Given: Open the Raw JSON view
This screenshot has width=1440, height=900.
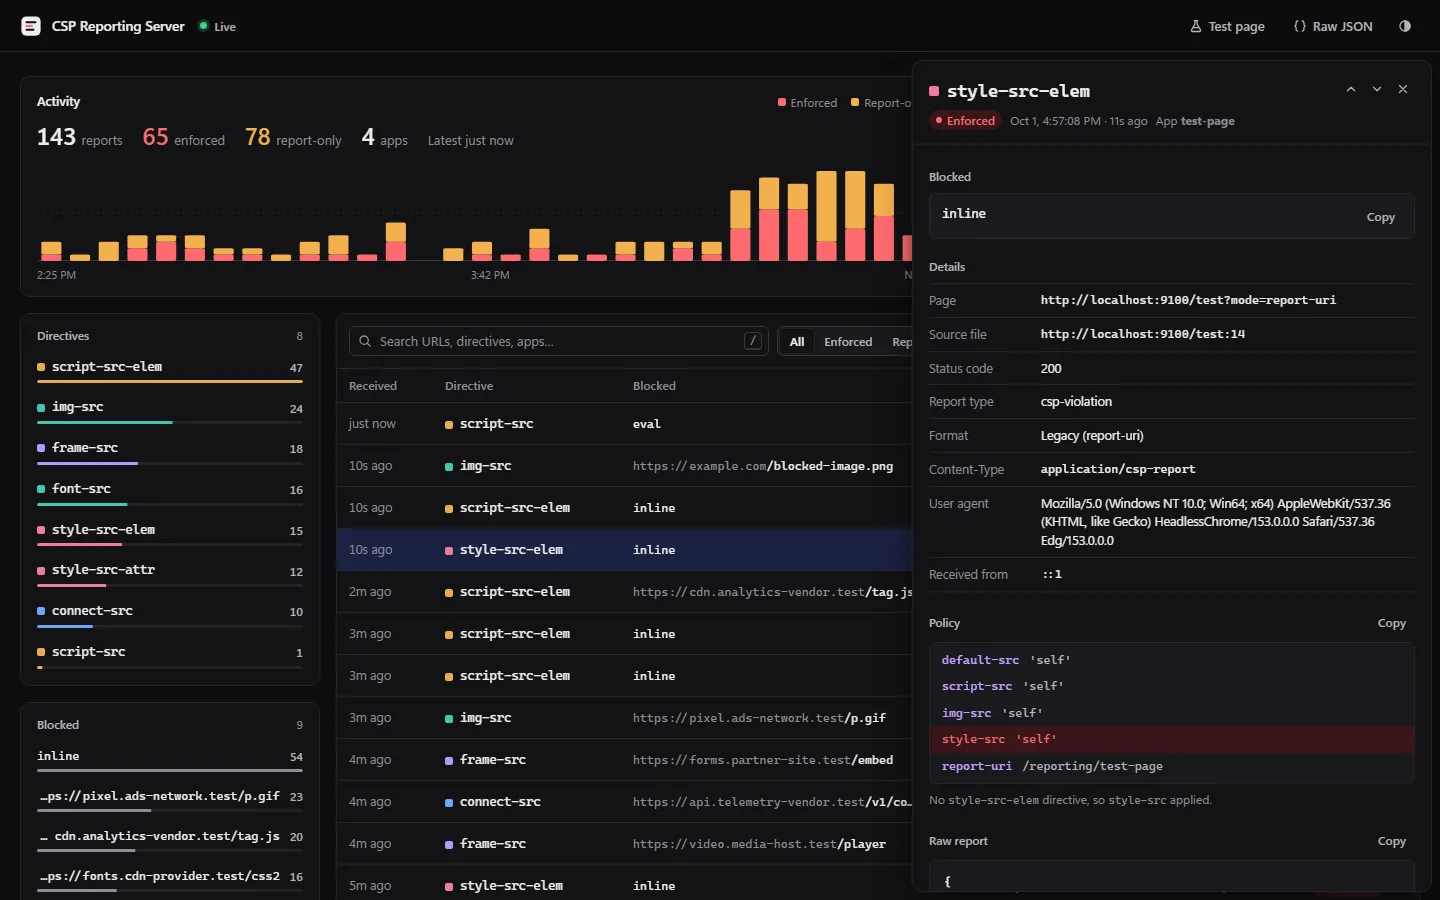Looking at the screenshot, I should [x=1333, y=26].
